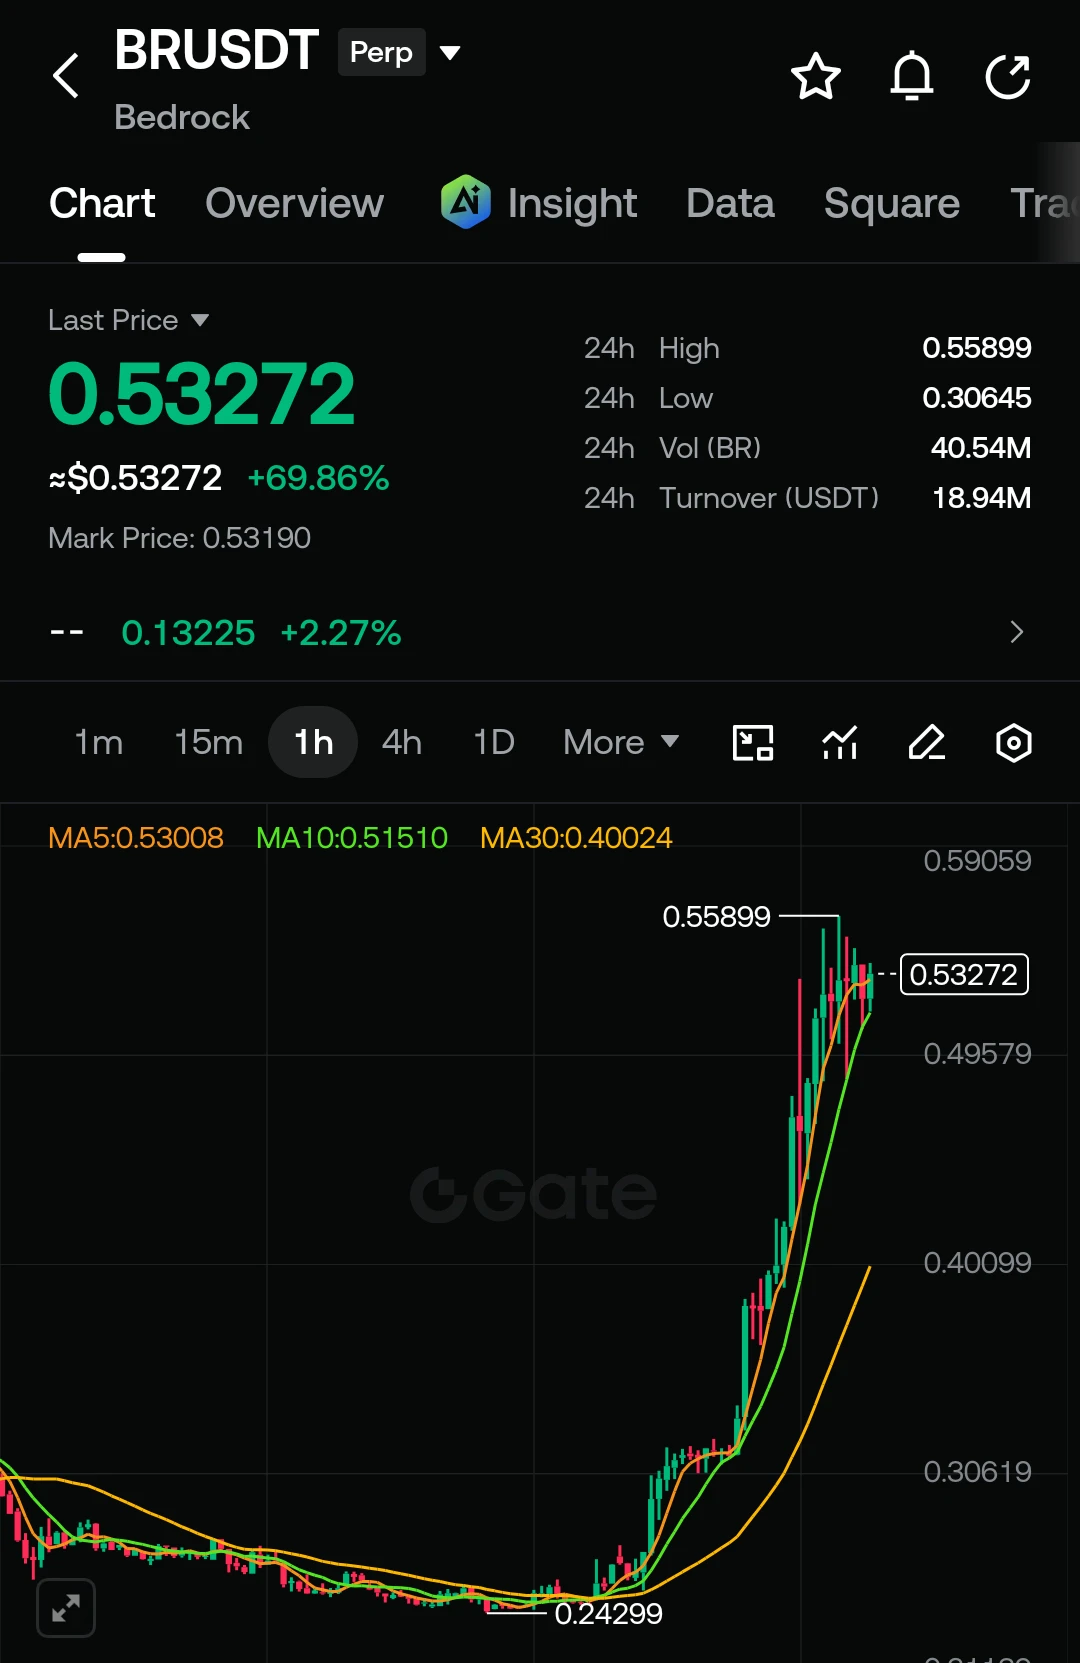Select the drawing pencil tool
Image resolution: width=1080 pixels, height=1663 pixels.
coord(927,743)
